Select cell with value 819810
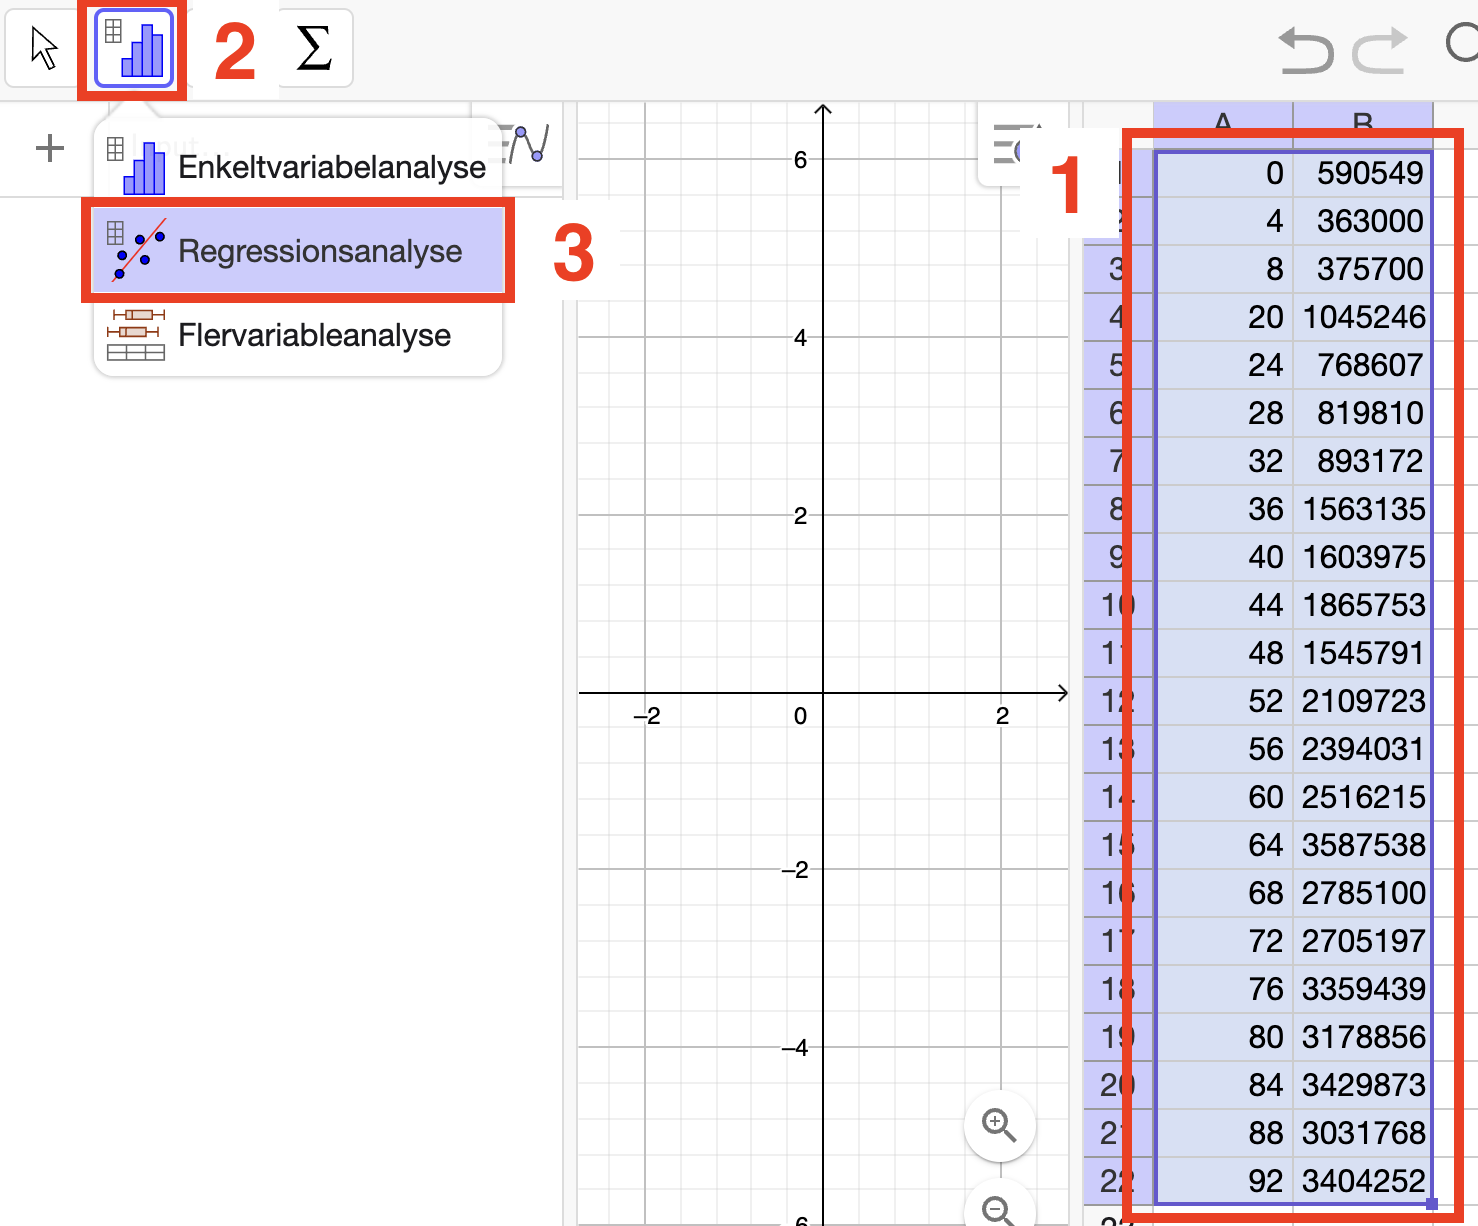Screen dimensions: 1478x1226 pyautogui.click(x=1362, y=413)
